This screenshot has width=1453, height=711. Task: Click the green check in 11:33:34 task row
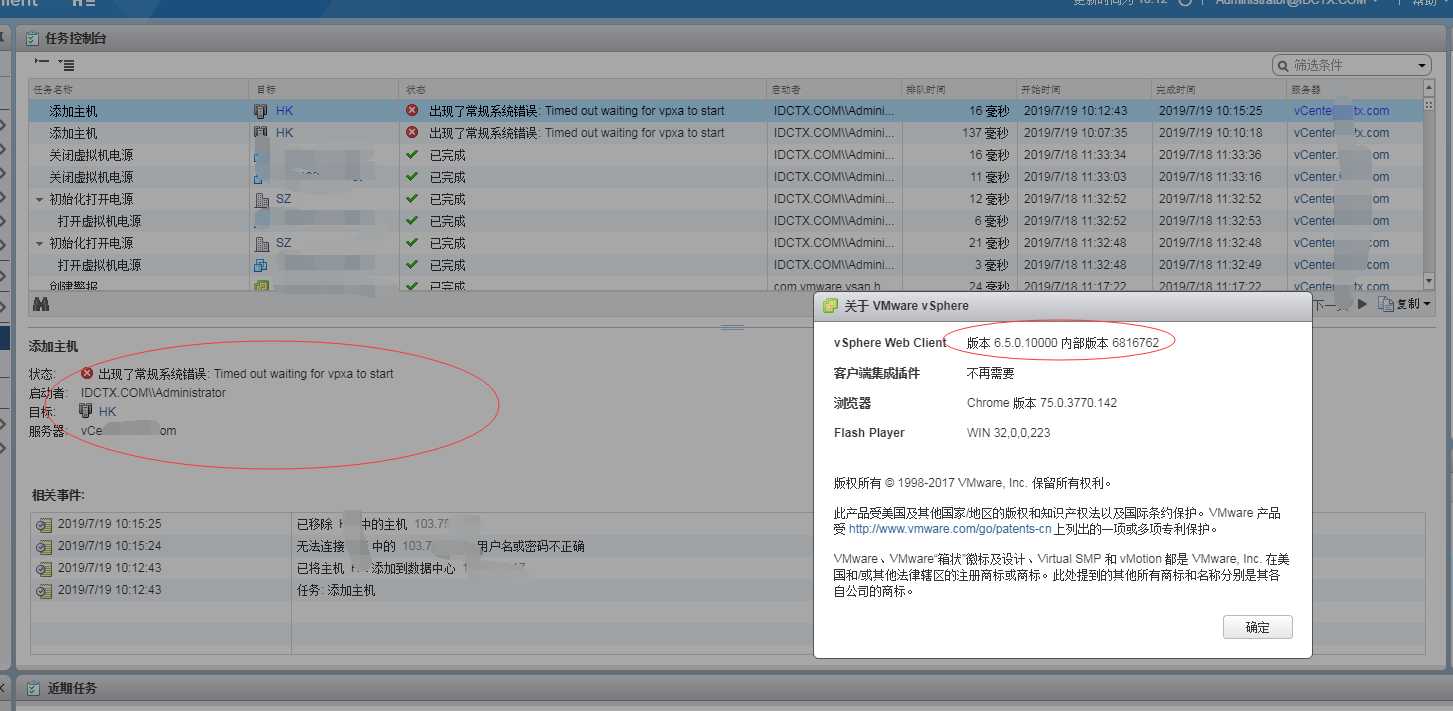(x=412, y=155)
